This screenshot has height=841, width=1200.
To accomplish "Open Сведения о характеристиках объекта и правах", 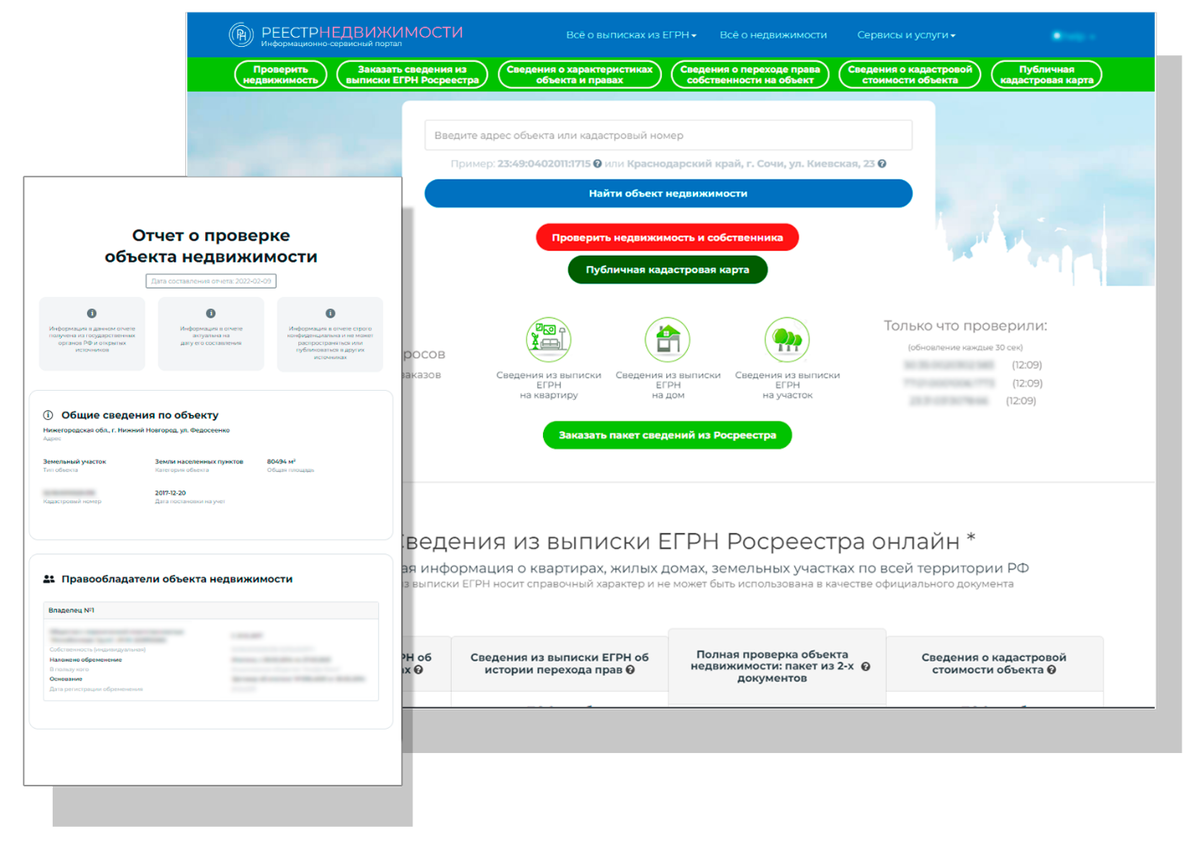I will point(579,75).
